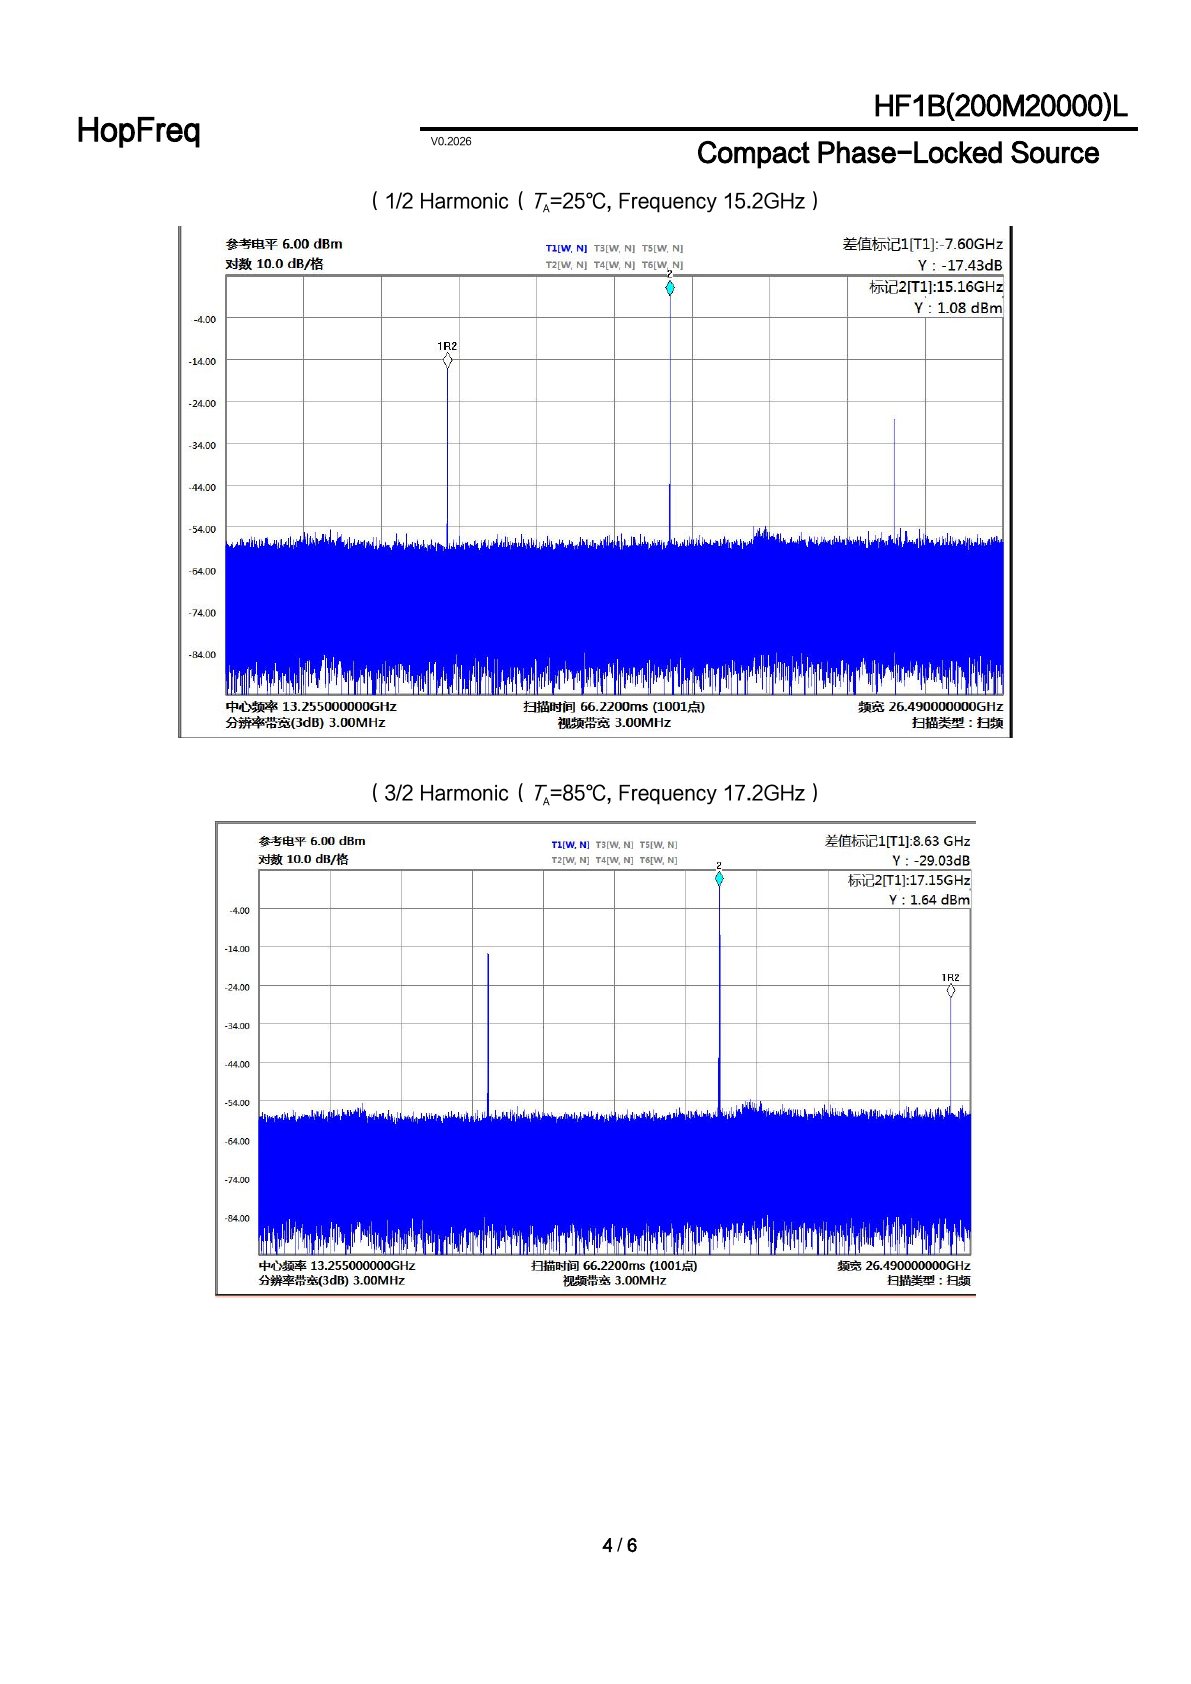
Task: Click 中心频率 13.255000000GHz in the 17.2GHz chart
Action: (337, 1266)
